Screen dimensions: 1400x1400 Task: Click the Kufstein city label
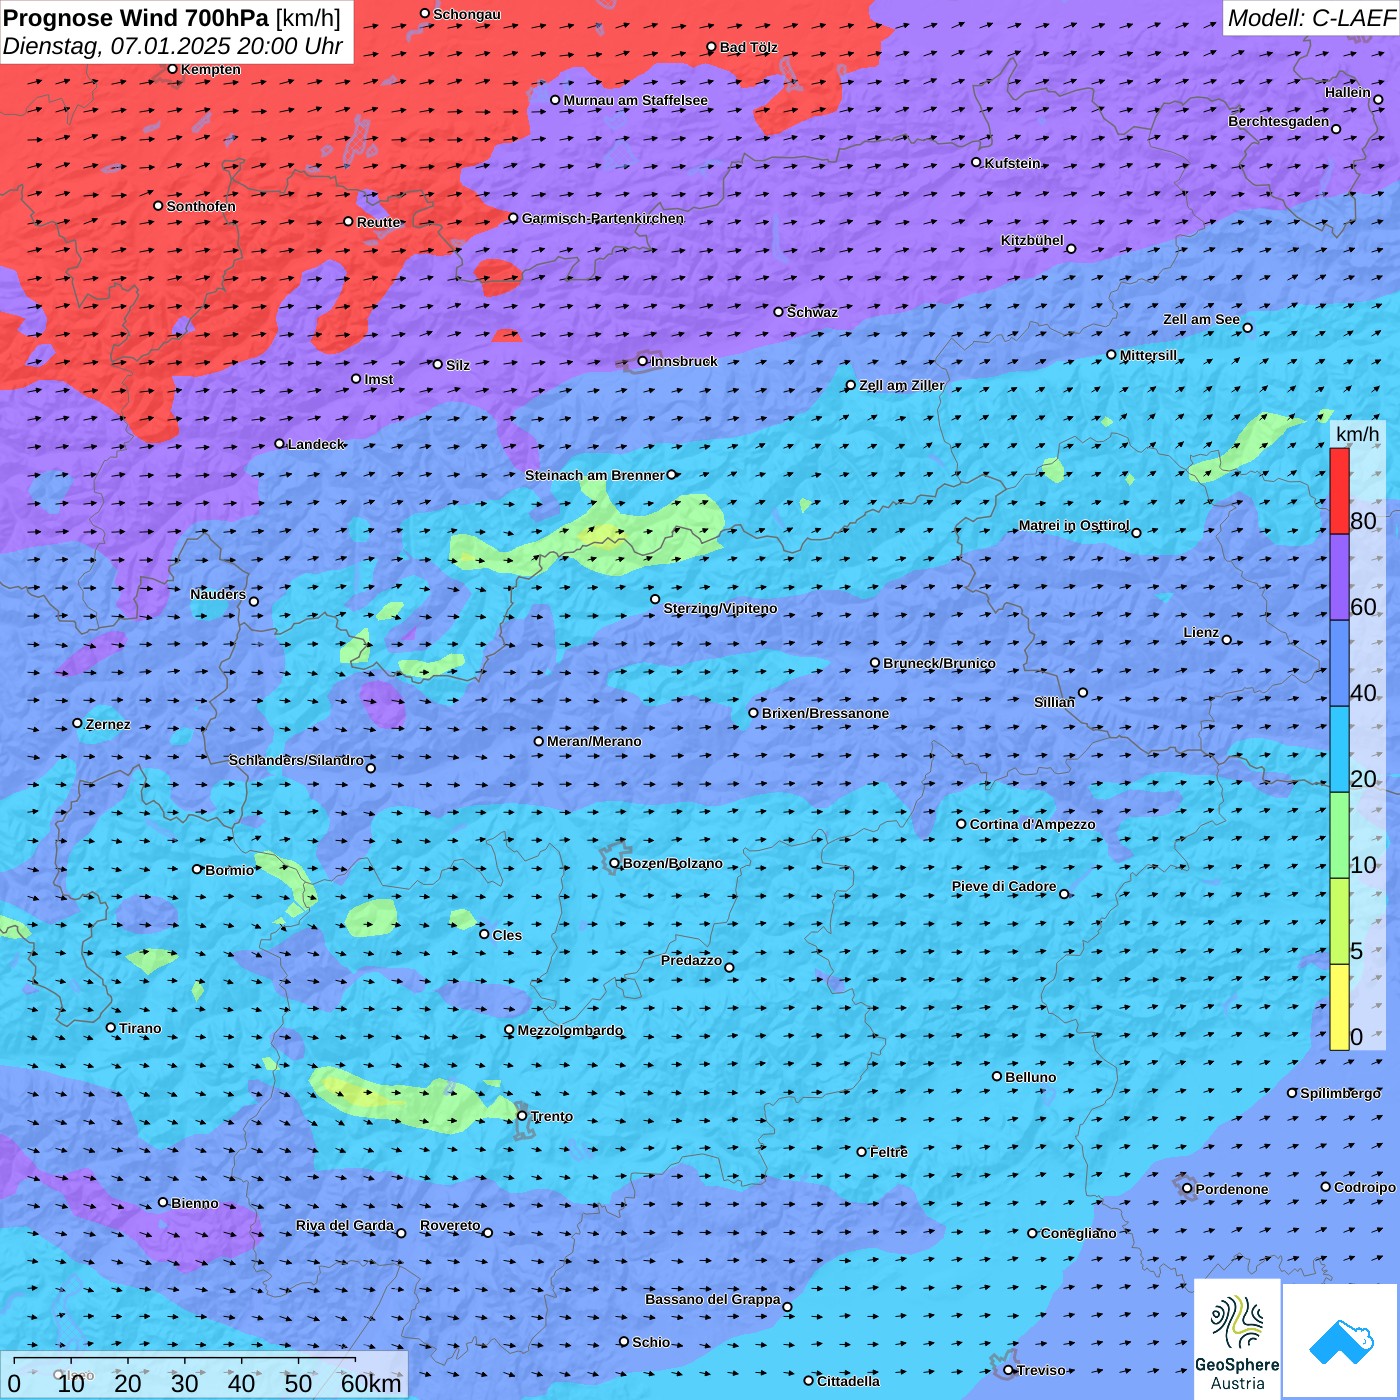pos(1012,163)
